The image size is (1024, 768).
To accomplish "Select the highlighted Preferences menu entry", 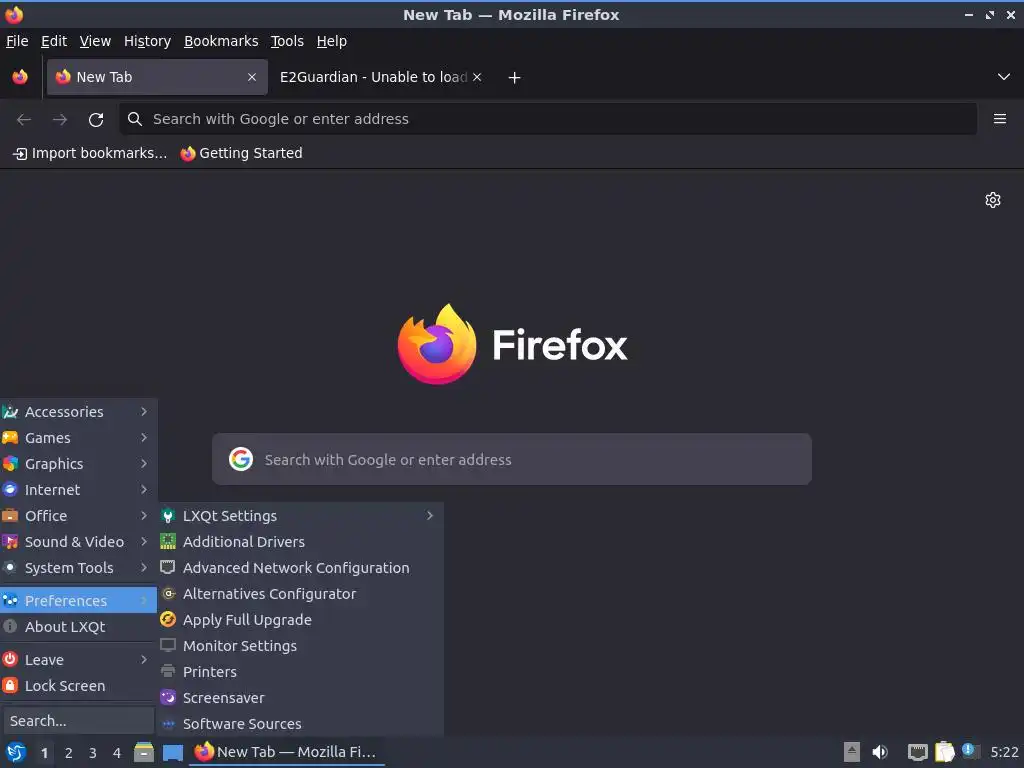I will pos(78,600).
